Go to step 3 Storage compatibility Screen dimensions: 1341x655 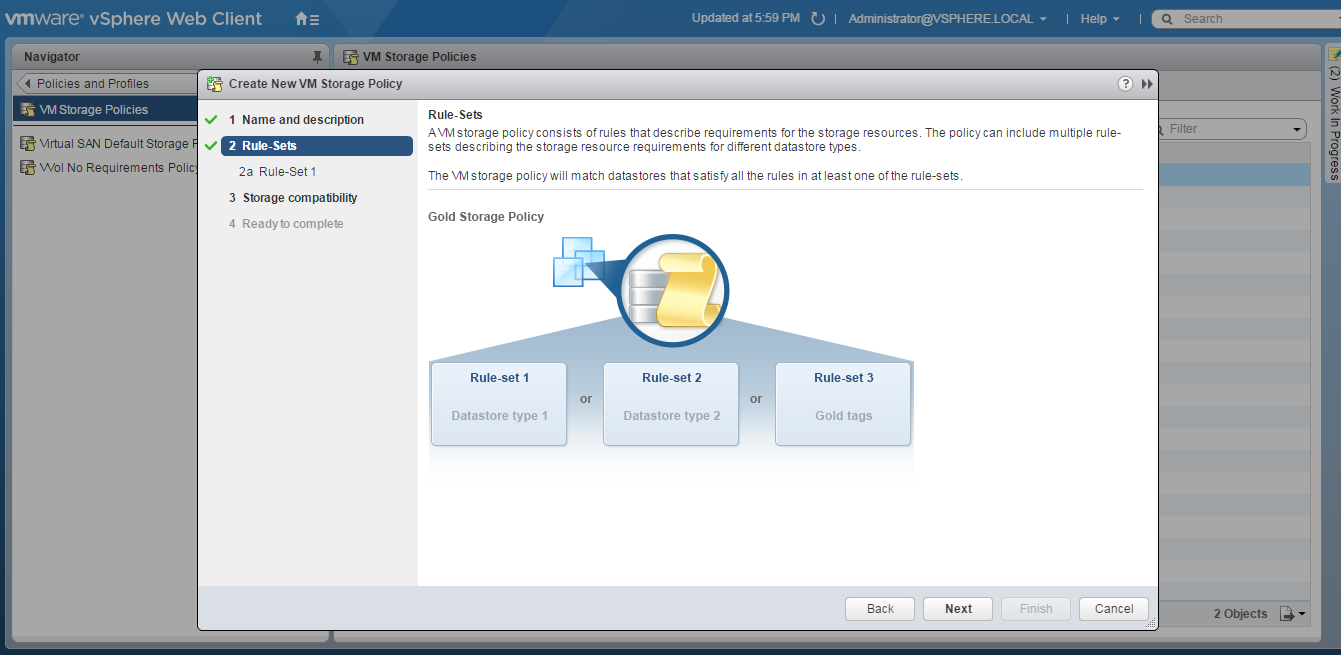point(293,198)
